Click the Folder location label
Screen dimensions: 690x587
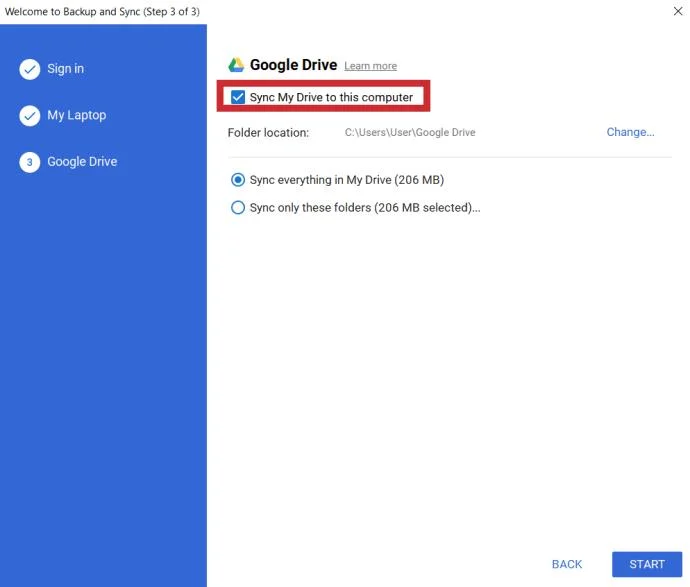click(x=268, y=132)
